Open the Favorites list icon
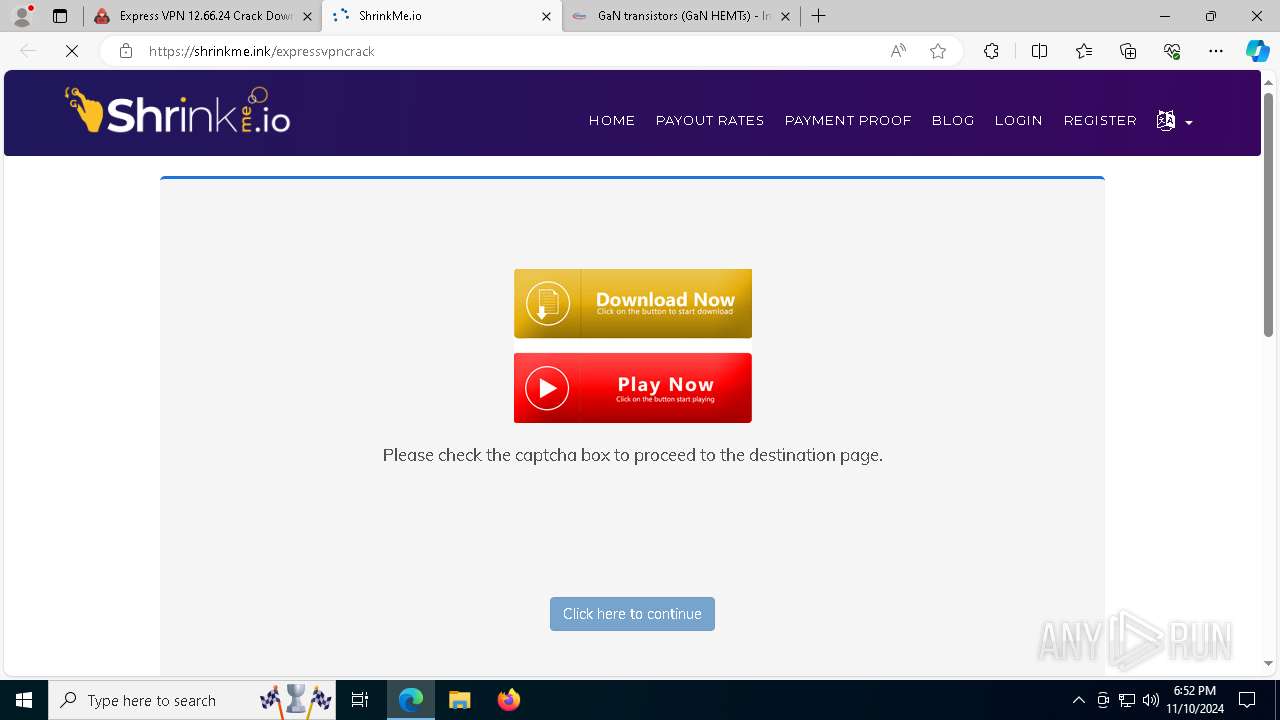This screenshot has width=1280, height=720. tap(1084, 51)
